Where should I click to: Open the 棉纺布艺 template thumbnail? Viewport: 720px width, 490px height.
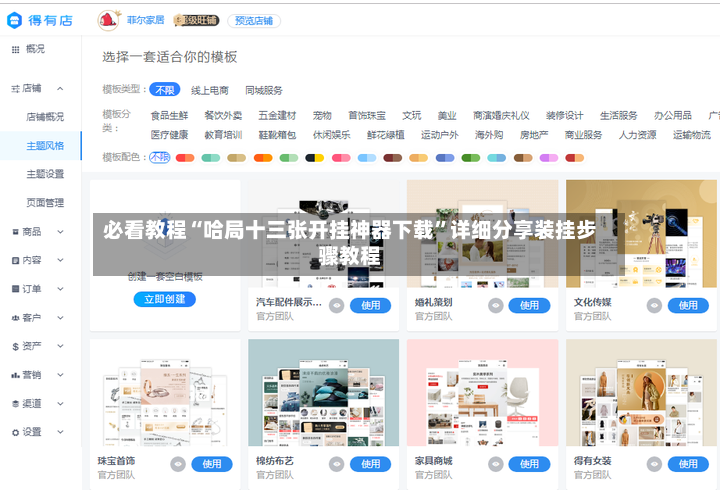tap(324, 393)
